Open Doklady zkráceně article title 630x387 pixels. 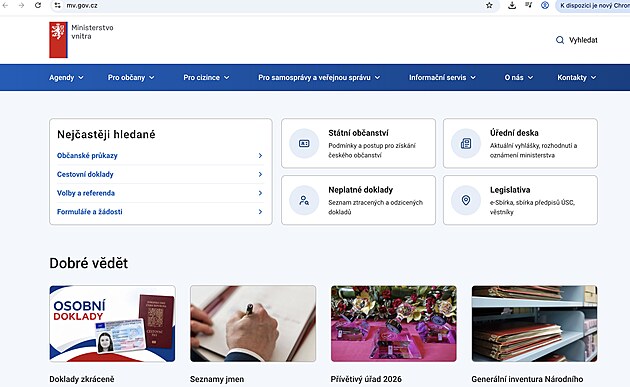point(82,379)
